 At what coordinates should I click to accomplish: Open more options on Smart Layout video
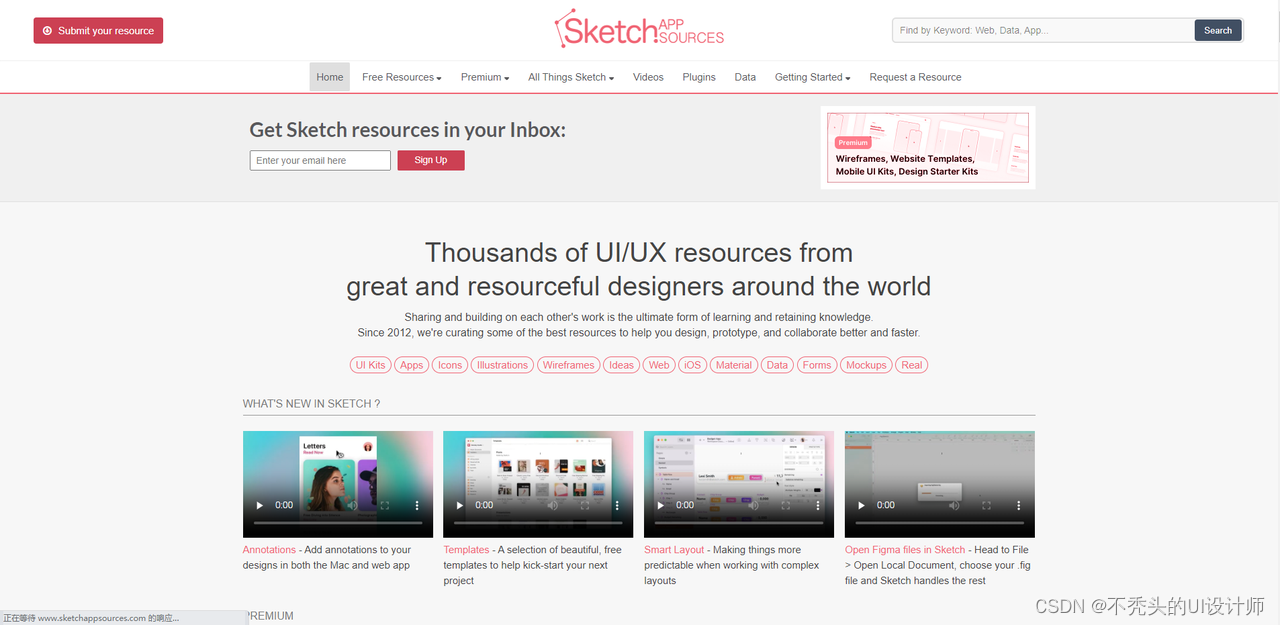818,505
